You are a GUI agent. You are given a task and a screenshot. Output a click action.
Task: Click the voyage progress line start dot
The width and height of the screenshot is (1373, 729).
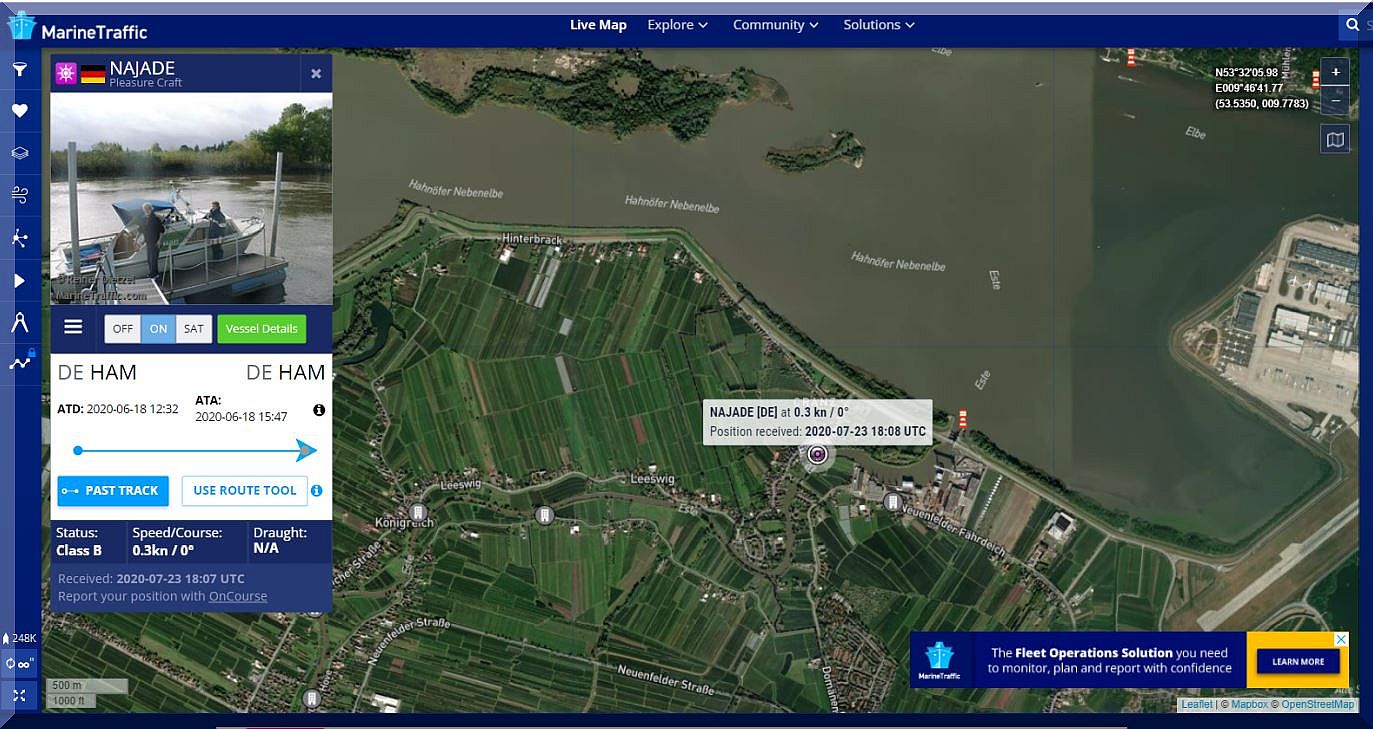pos(78,451)
